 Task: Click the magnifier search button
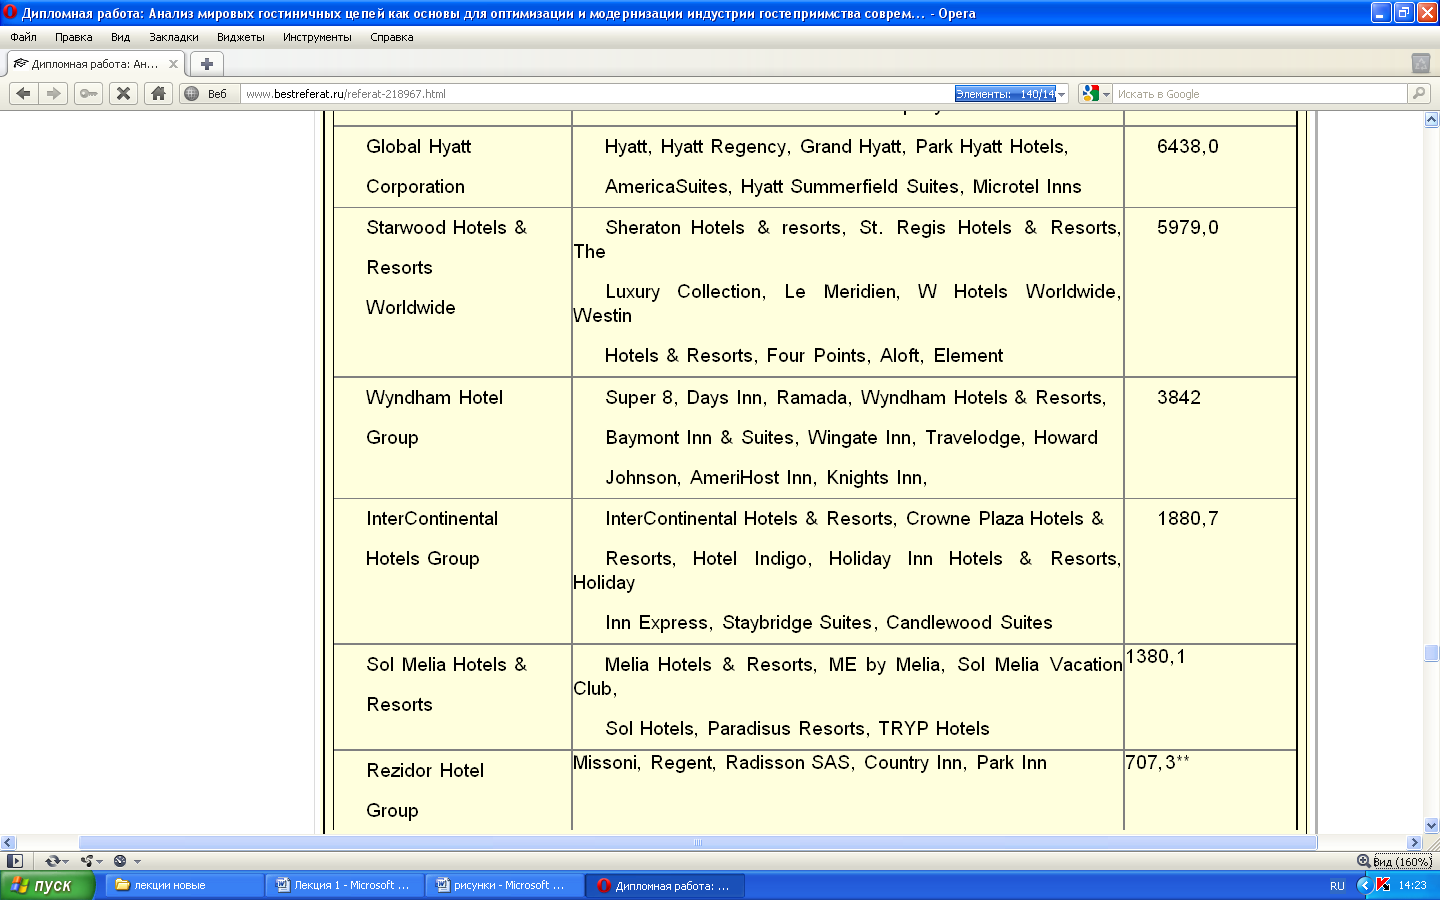point(1418,93)
